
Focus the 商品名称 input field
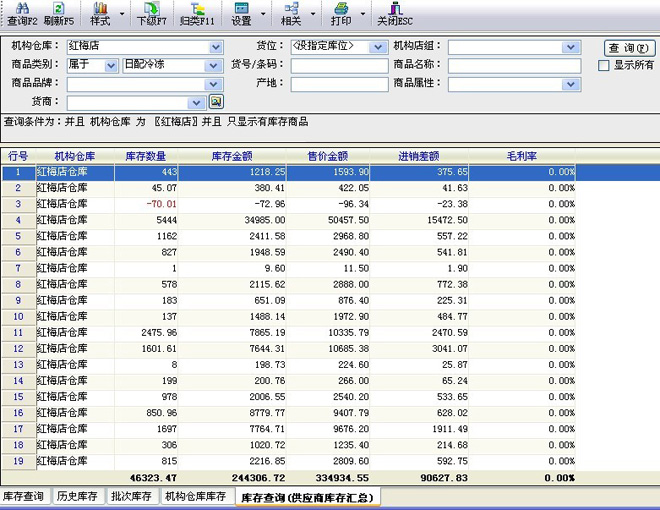[x=514, y=66]
